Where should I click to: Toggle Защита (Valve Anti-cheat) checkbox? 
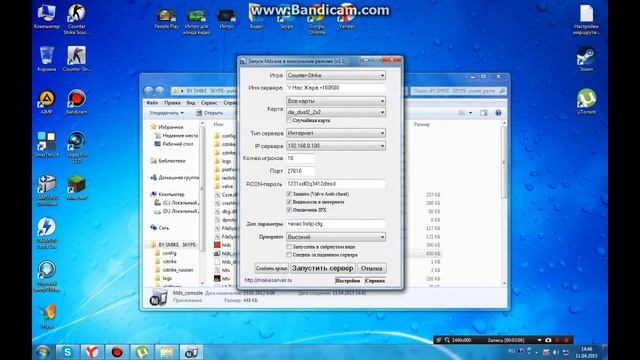pos(289,194)
